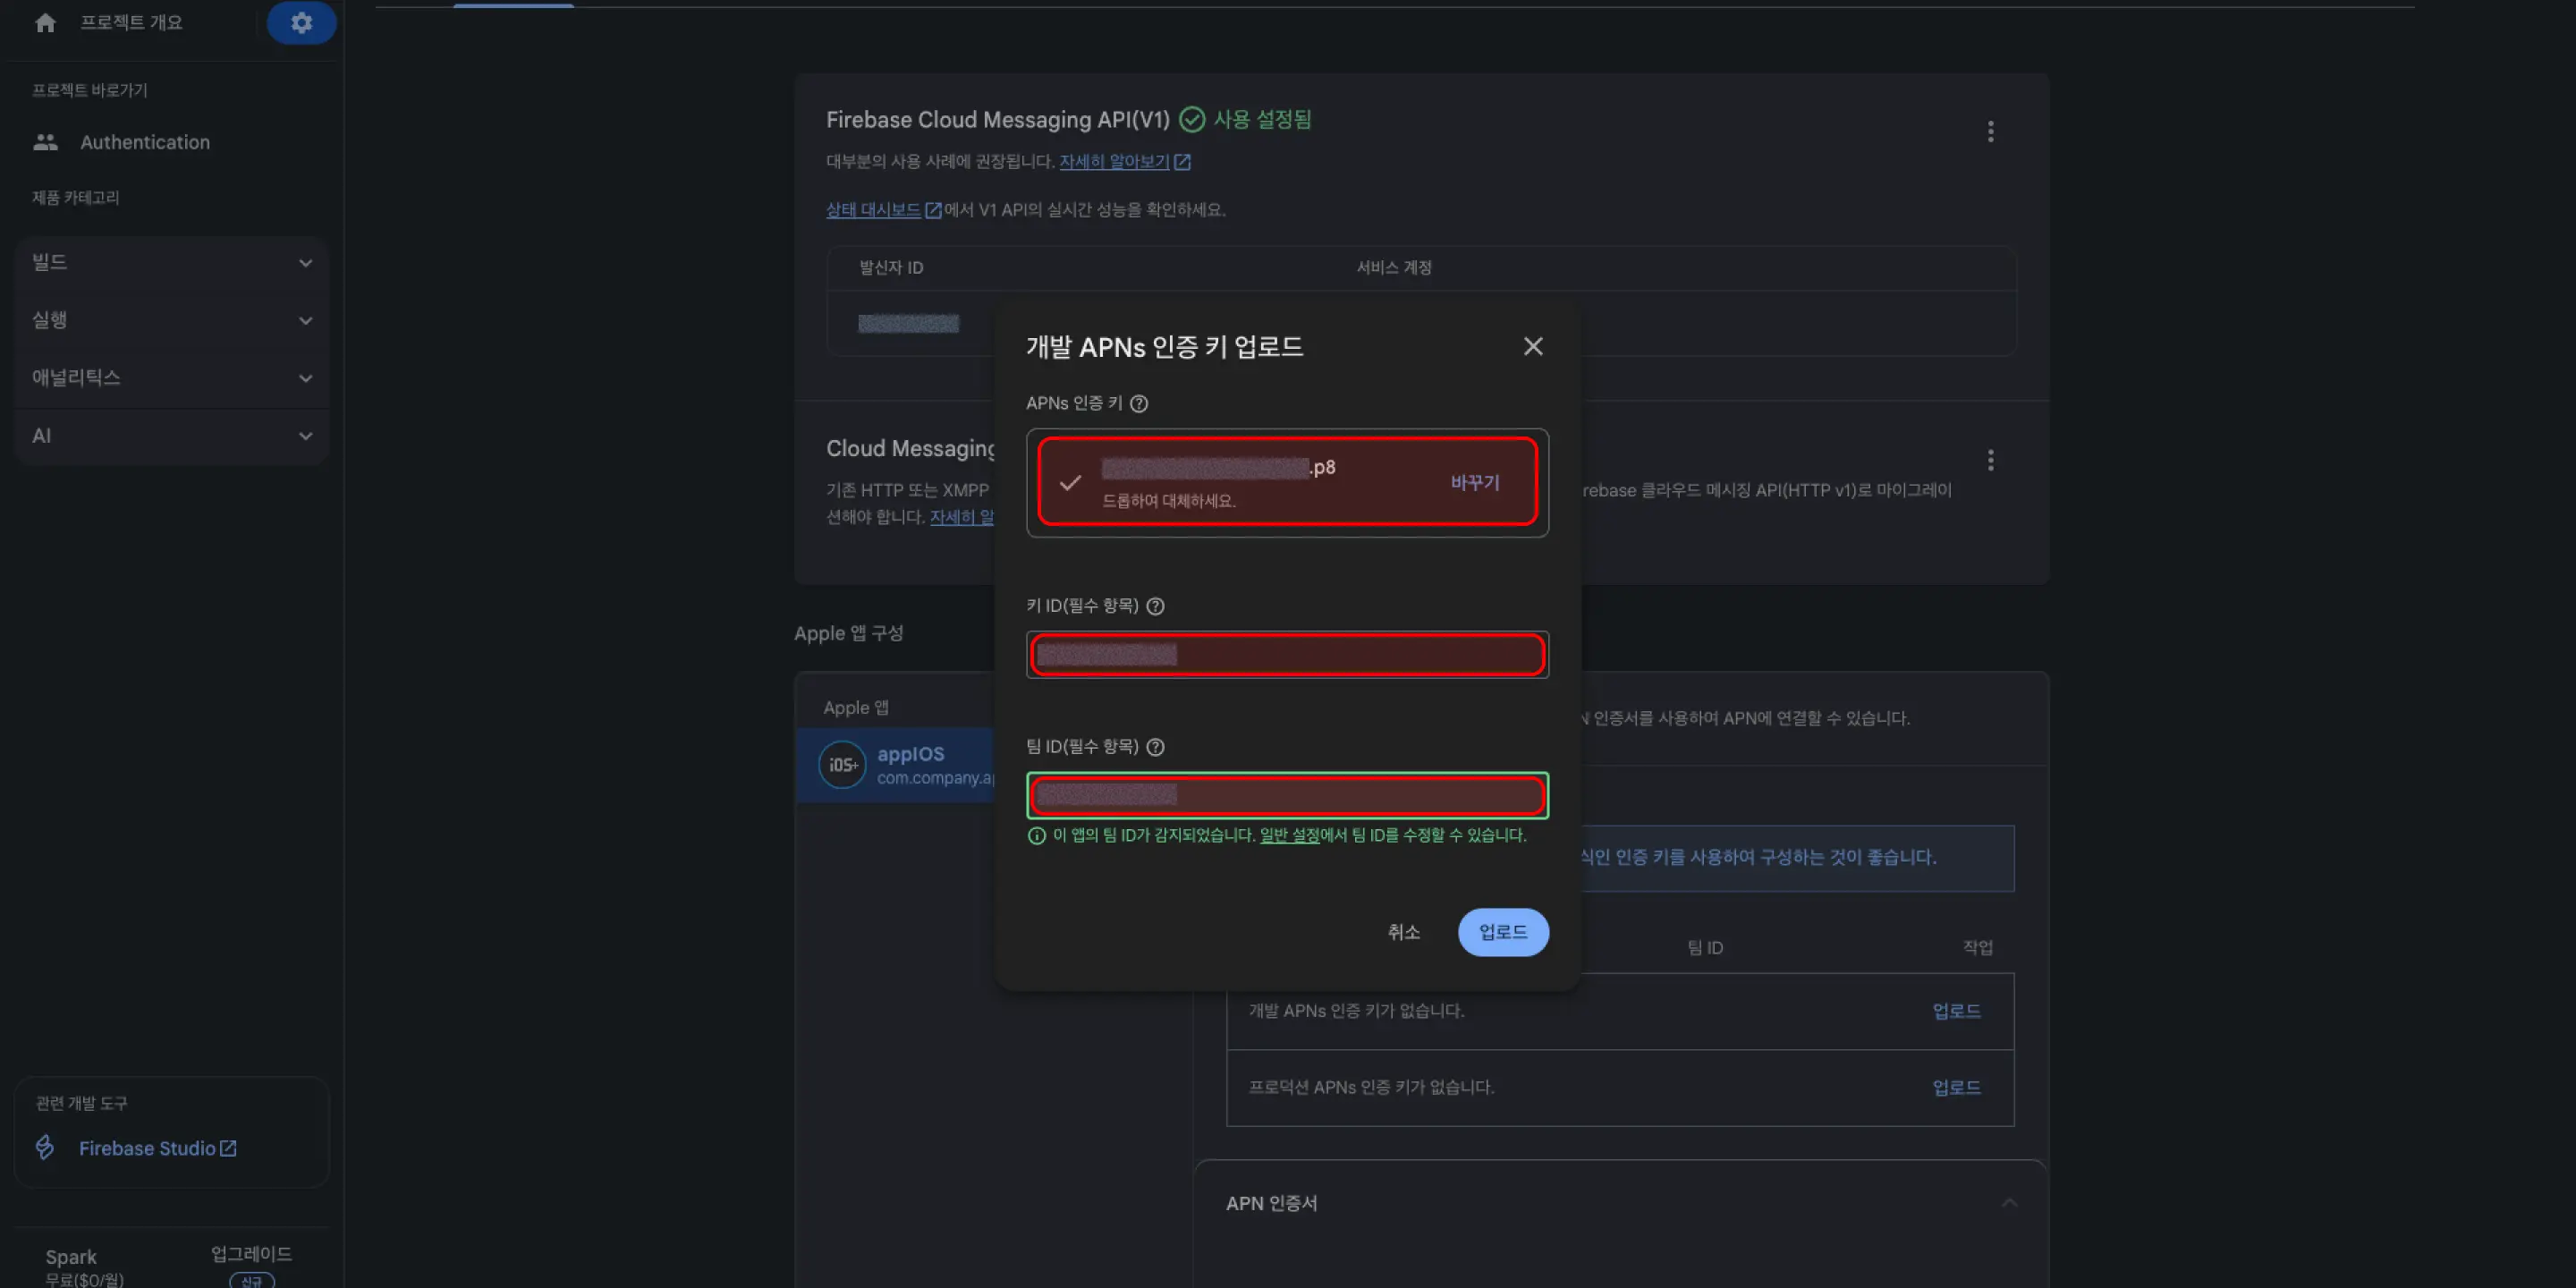Click 프로젝트 바로가기 heading

click(x=89, y=90)
